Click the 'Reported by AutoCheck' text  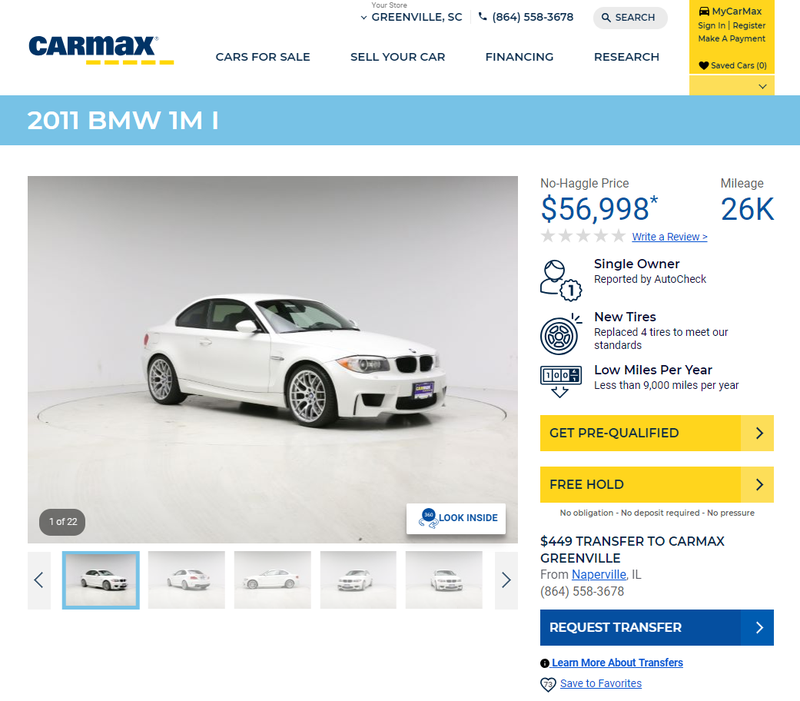click(x=650, y=279)
